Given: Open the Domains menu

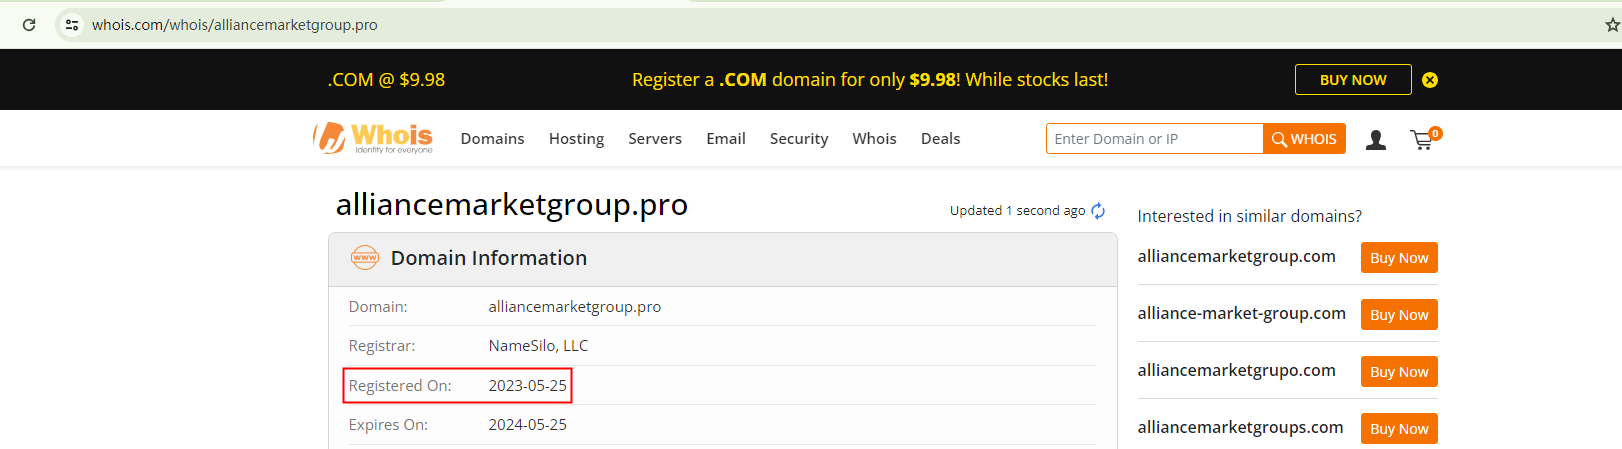Looking at the screenshot, I should point(492,139).
